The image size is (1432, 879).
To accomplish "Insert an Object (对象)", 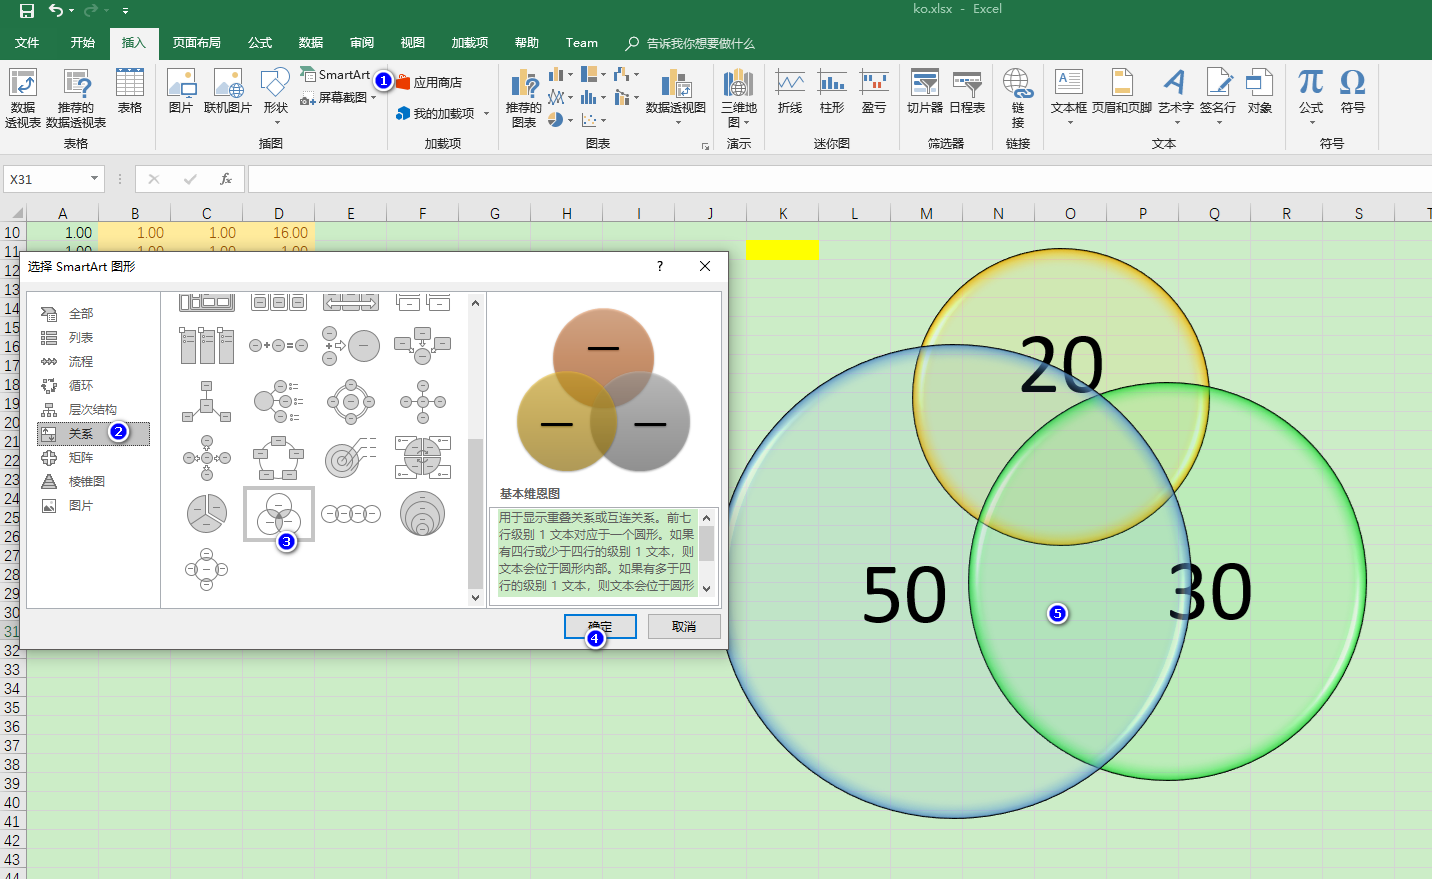I will point(1260,91).
